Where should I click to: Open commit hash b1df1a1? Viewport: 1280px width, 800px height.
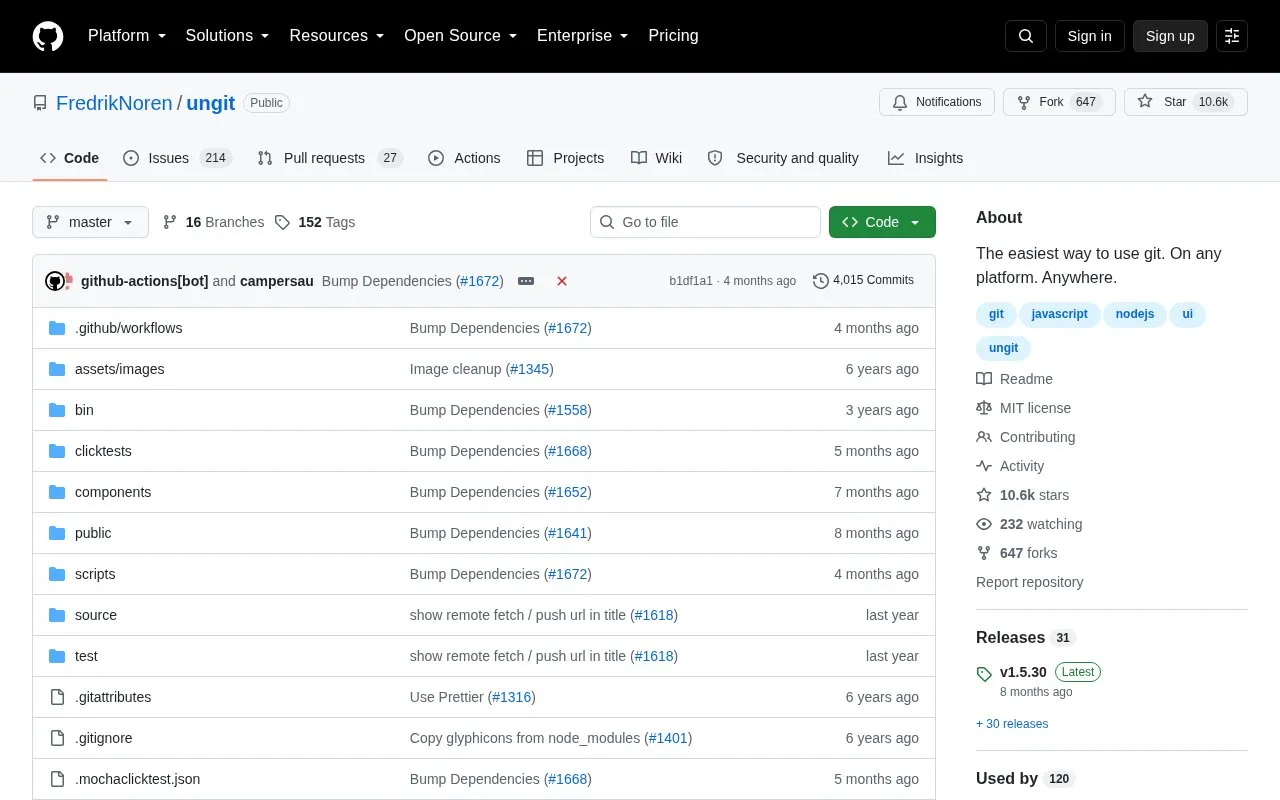tap(691, 281)
